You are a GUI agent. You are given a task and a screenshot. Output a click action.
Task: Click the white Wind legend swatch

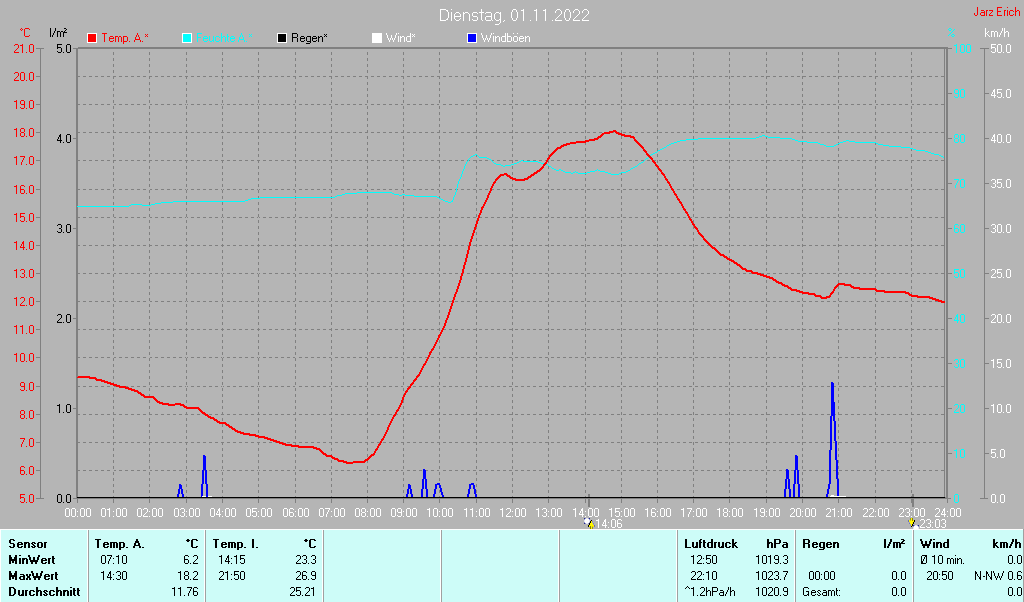click(377, 39)
